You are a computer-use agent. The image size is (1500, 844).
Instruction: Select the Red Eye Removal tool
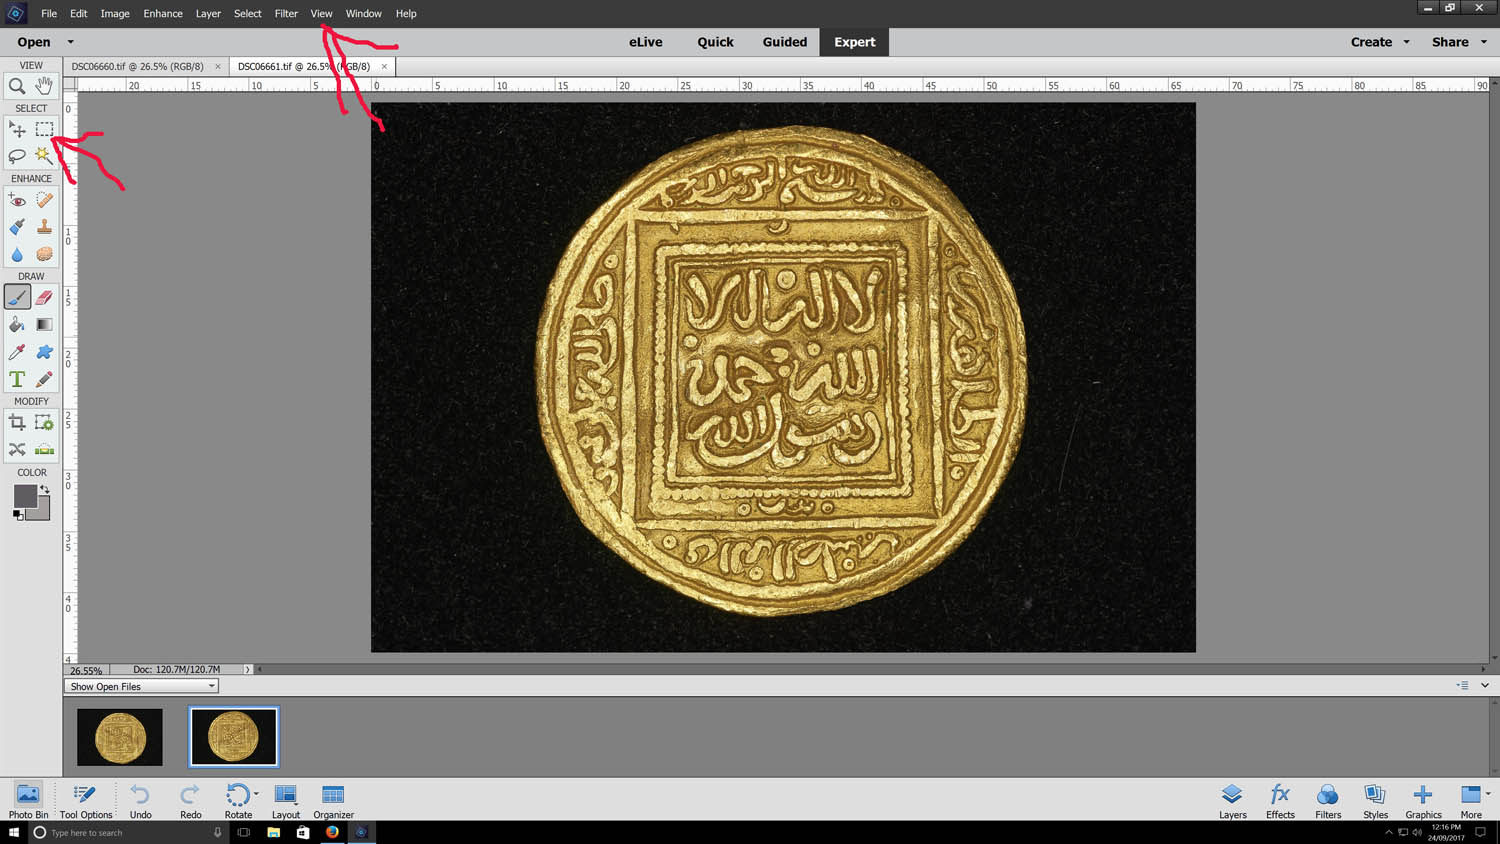pyautogui.click(x=17, y=200)
